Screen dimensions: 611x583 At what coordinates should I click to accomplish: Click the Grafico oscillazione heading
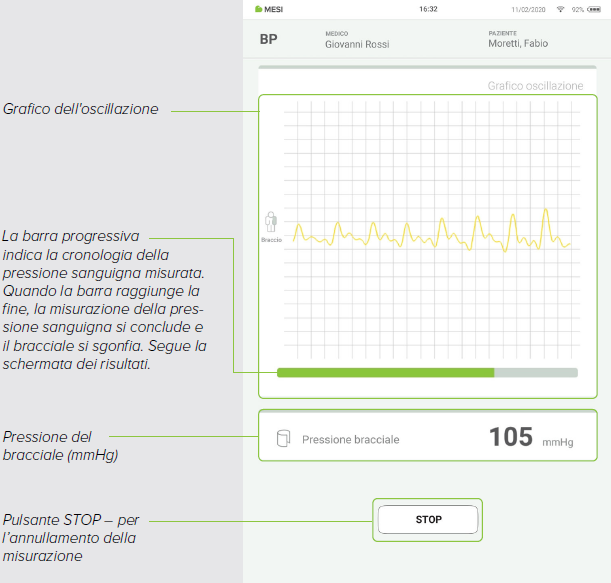point(535,86)
